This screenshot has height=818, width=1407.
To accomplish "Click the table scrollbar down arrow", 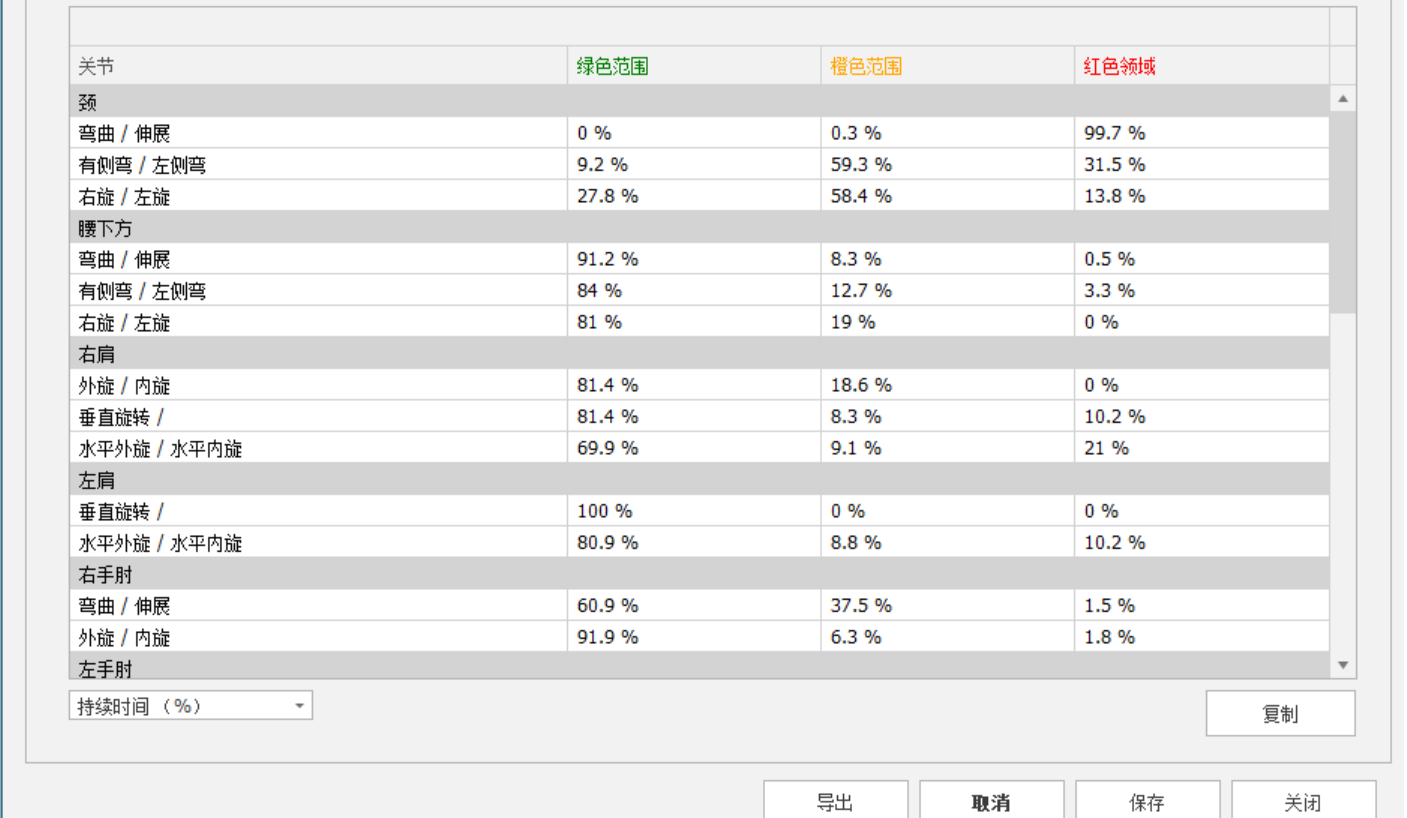I will coord(1343,665).
